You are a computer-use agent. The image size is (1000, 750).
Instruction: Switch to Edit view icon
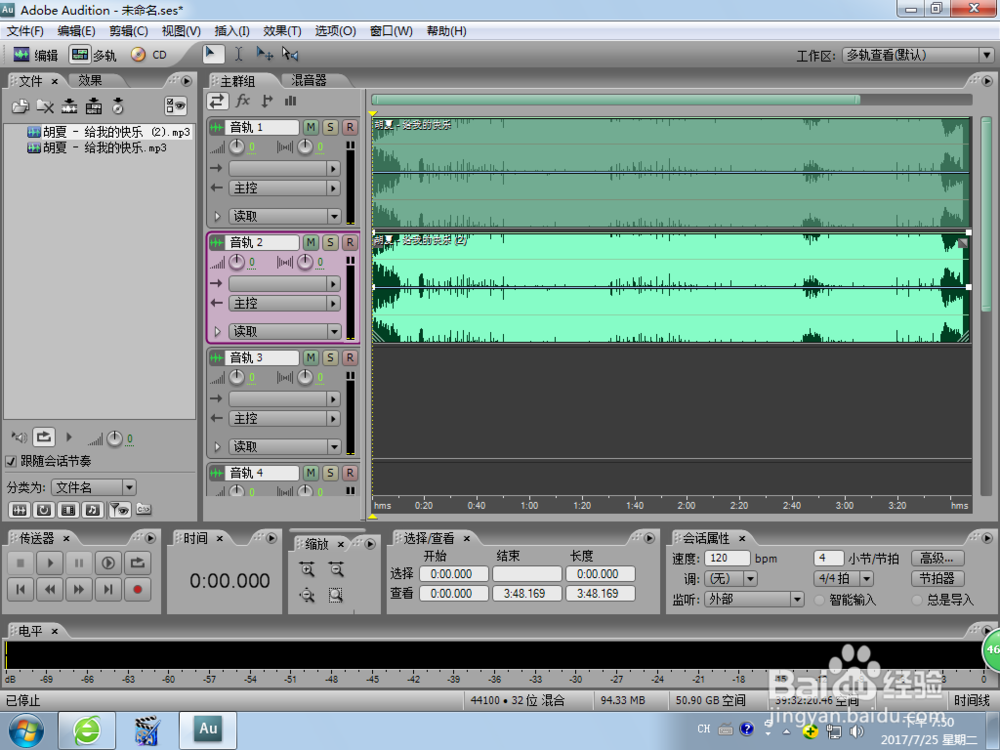tap(22, 55)
